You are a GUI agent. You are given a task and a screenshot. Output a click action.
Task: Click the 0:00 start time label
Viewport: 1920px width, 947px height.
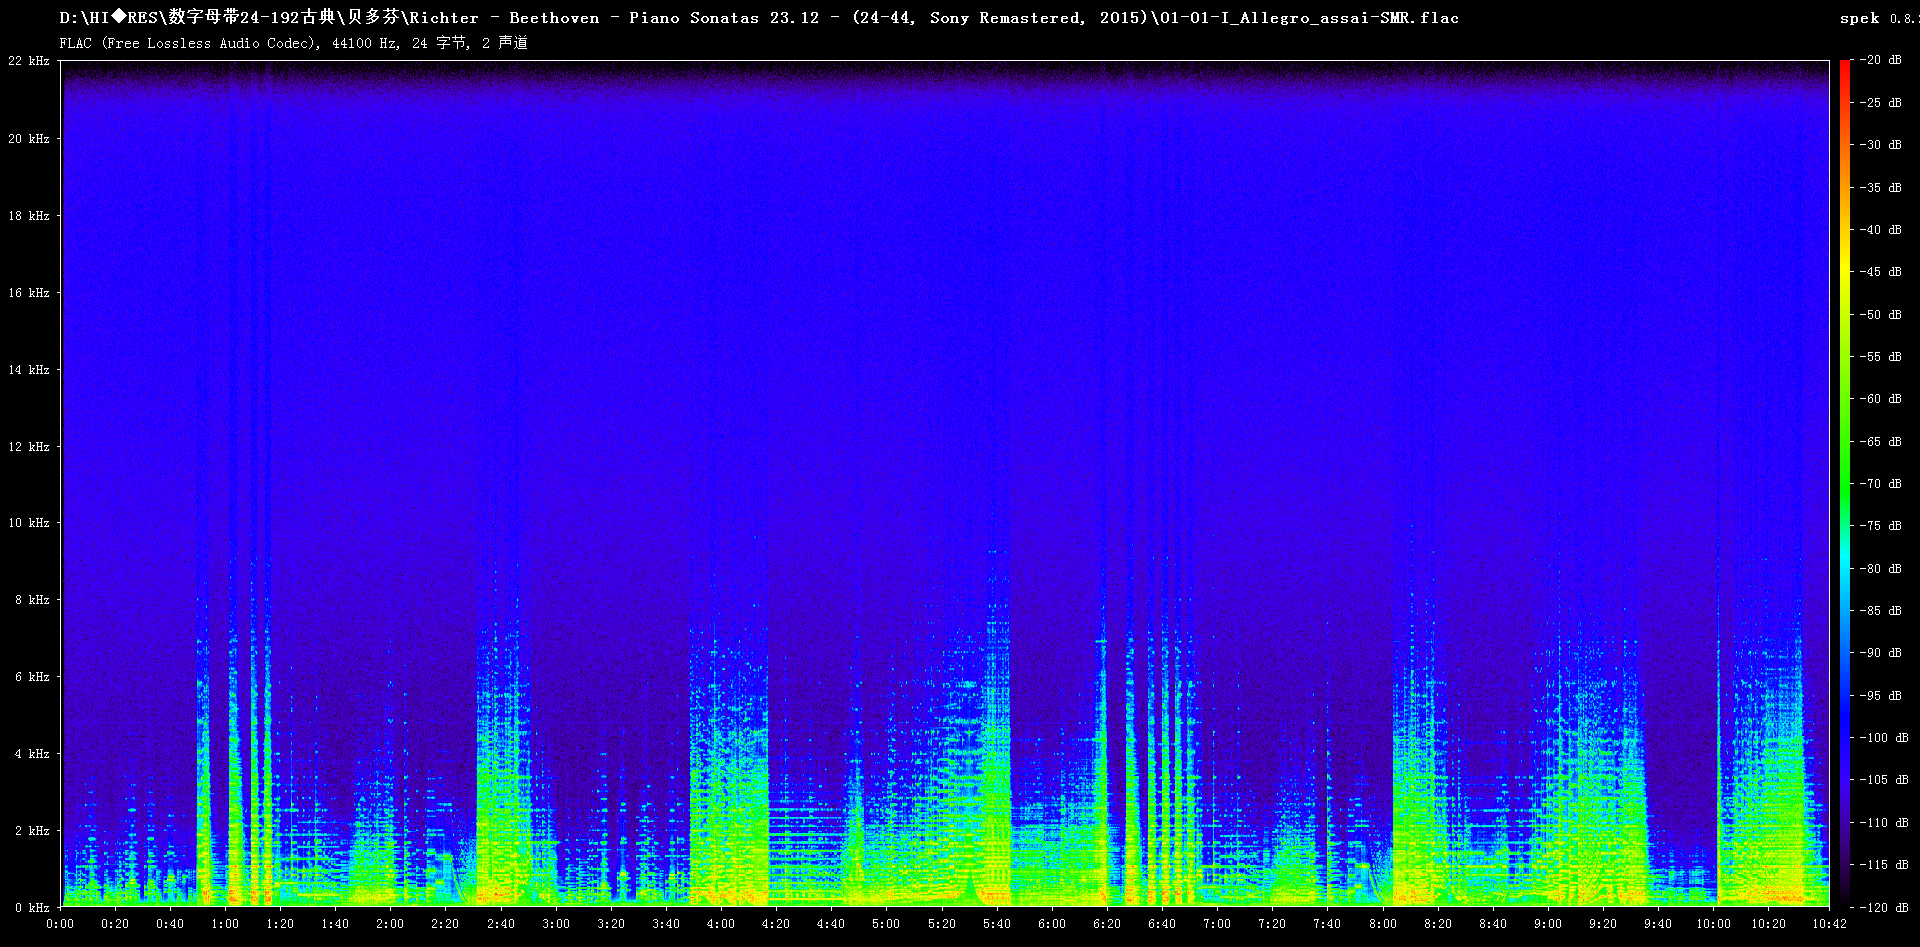click(x=60, y=924)
